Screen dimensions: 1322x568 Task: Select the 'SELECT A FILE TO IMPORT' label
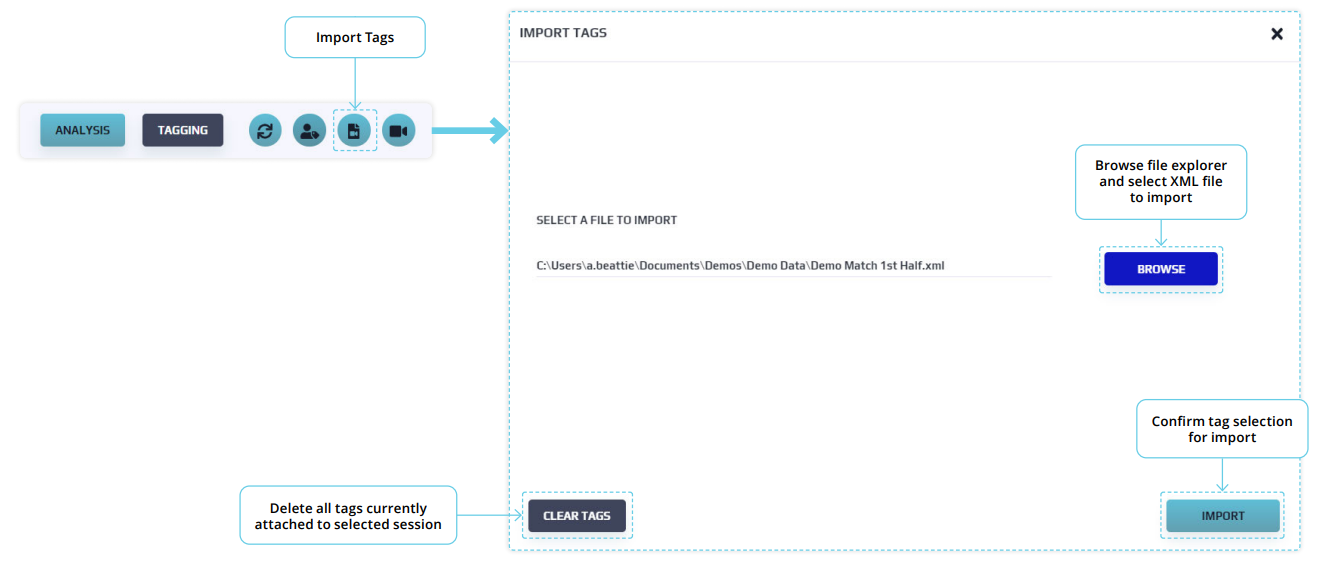607,220
